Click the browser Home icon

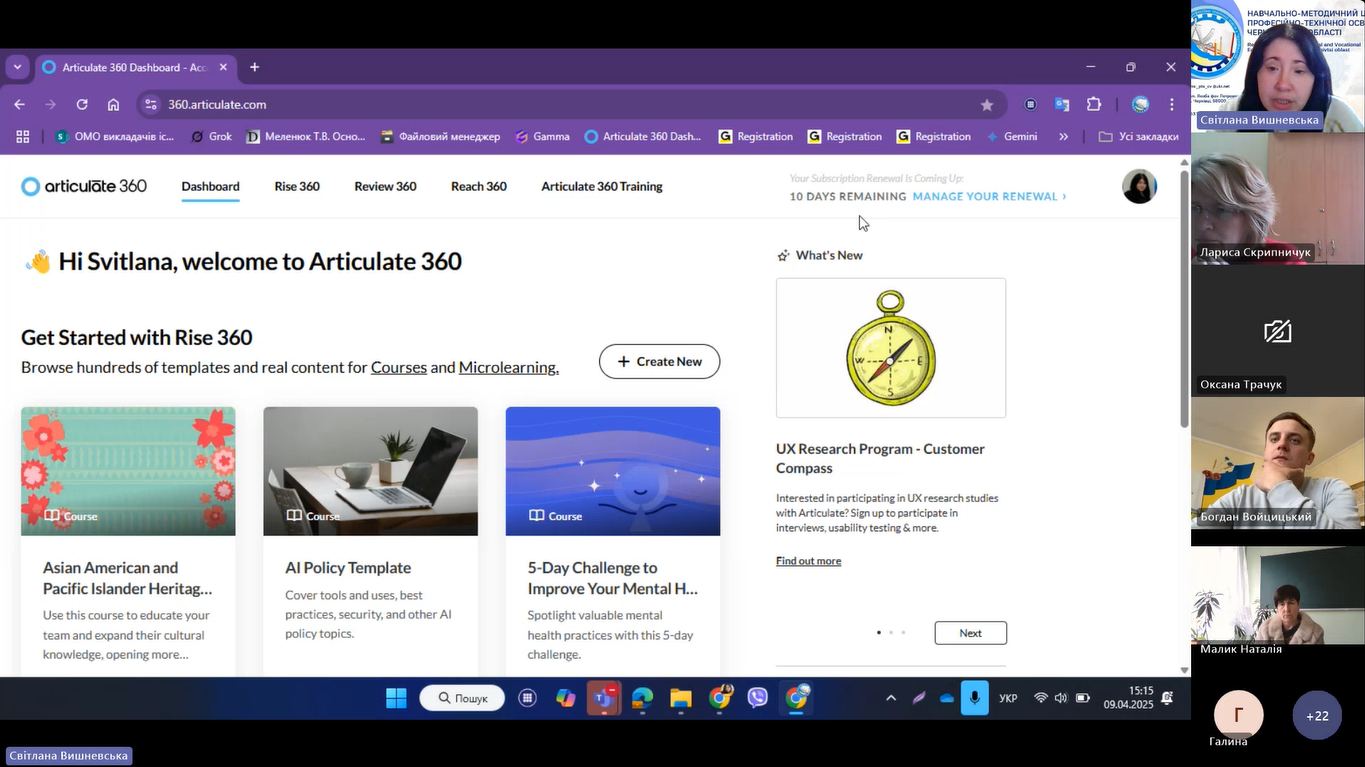point(113,105)
